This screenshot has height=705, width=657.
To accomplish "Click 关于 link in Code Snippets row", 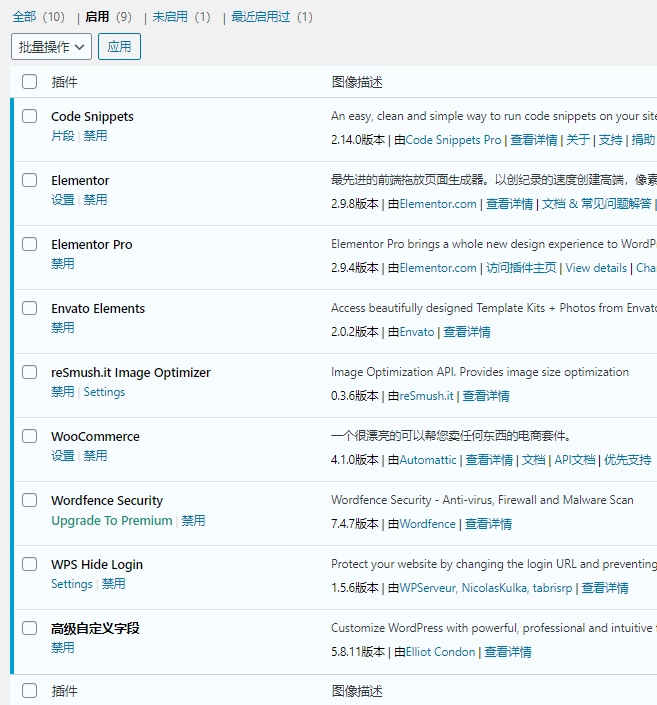I will click(x=578, y=140).
